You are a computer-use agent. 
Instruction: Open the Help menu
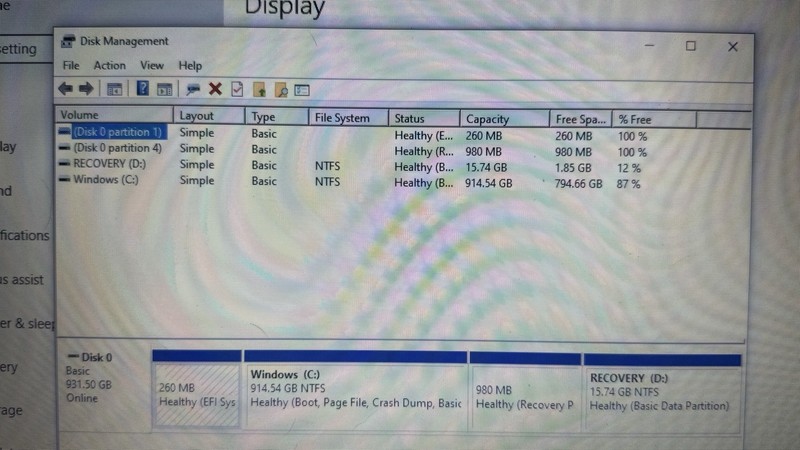(x=190, y=66)
